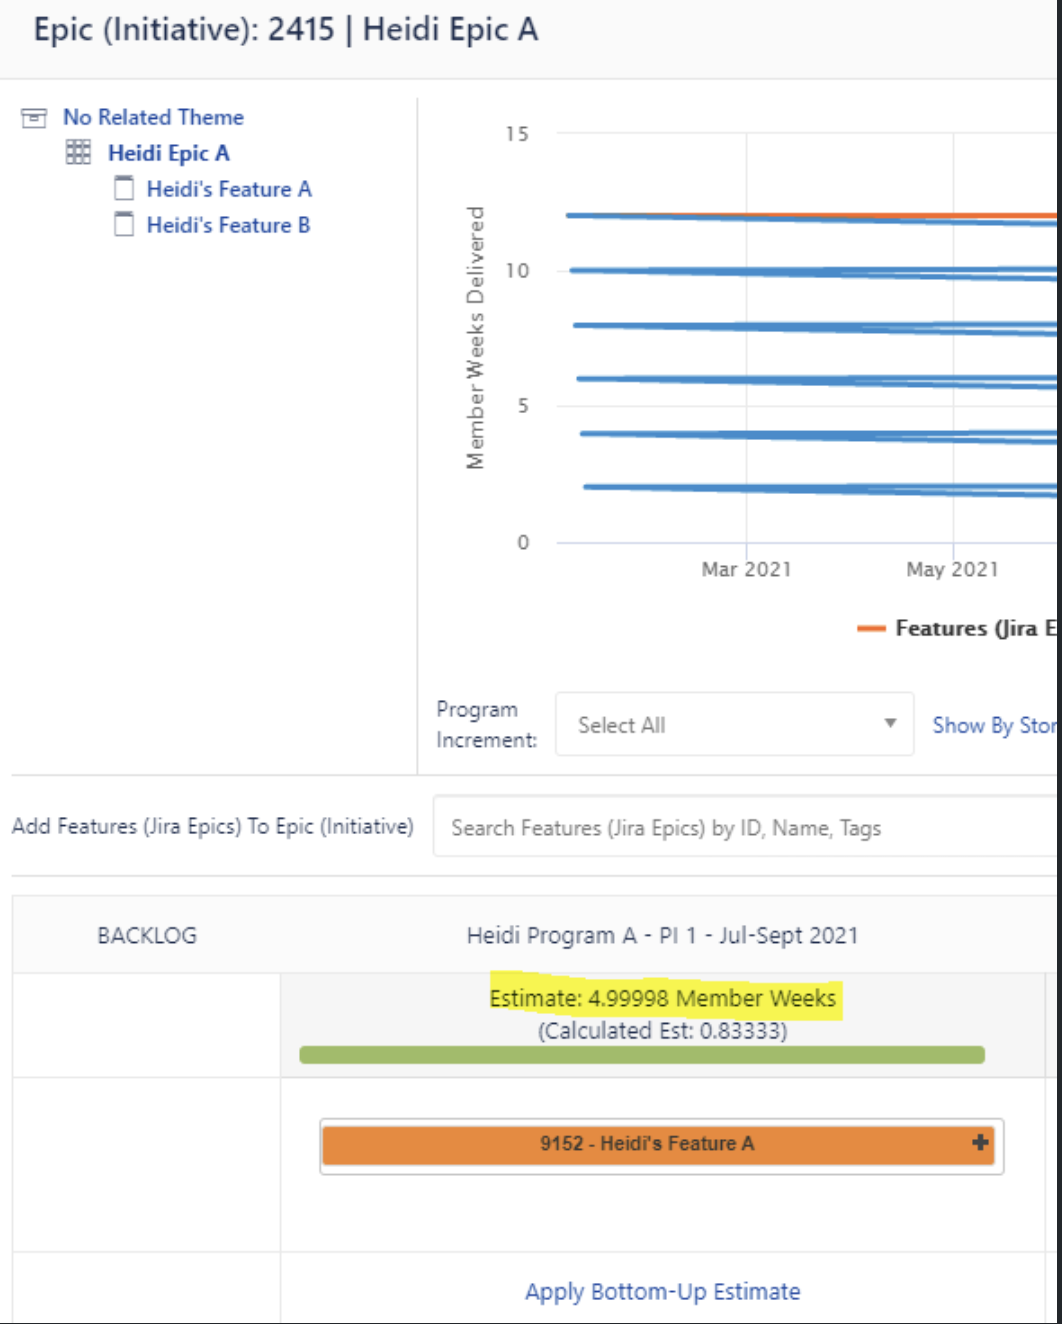Click the page icon beside Heidi's Feature A
Screen dimensions: 1062x1324
124,188
